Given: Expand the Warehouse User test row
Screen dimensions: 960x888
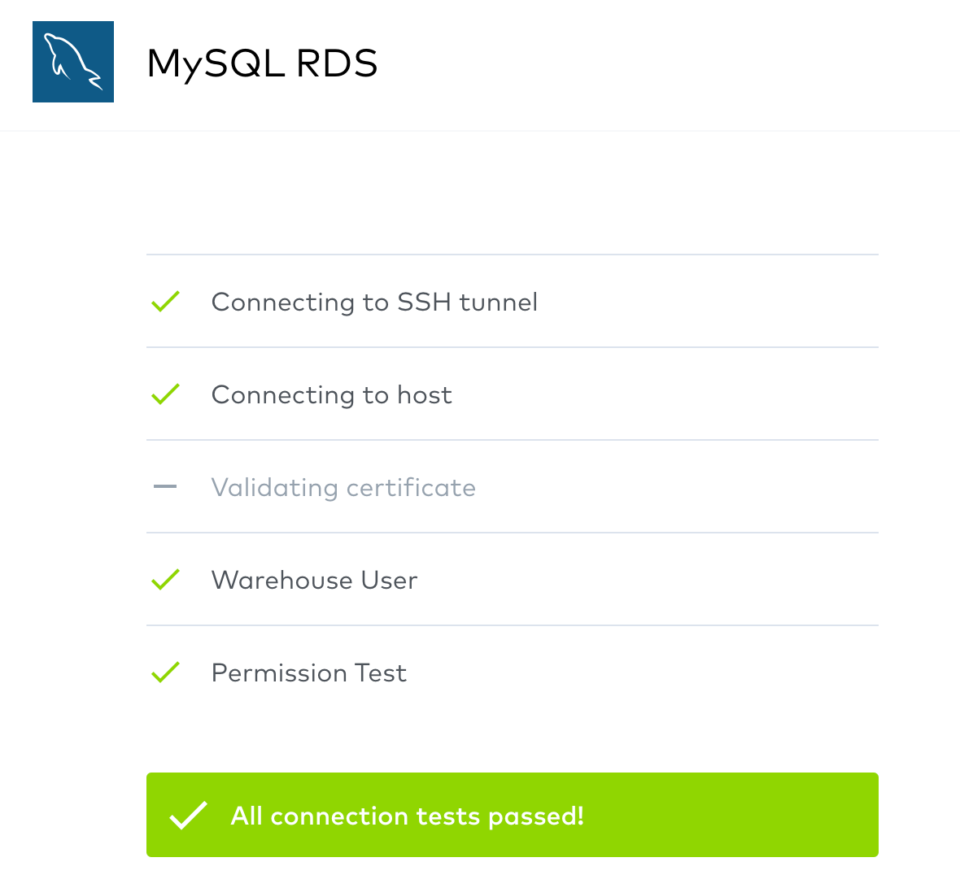Looking at the screenshot, I should 314,580.
